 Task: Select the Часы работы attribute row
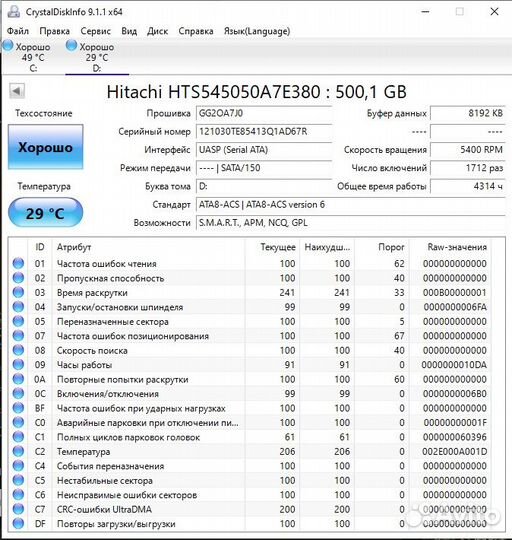click(250, 365)
